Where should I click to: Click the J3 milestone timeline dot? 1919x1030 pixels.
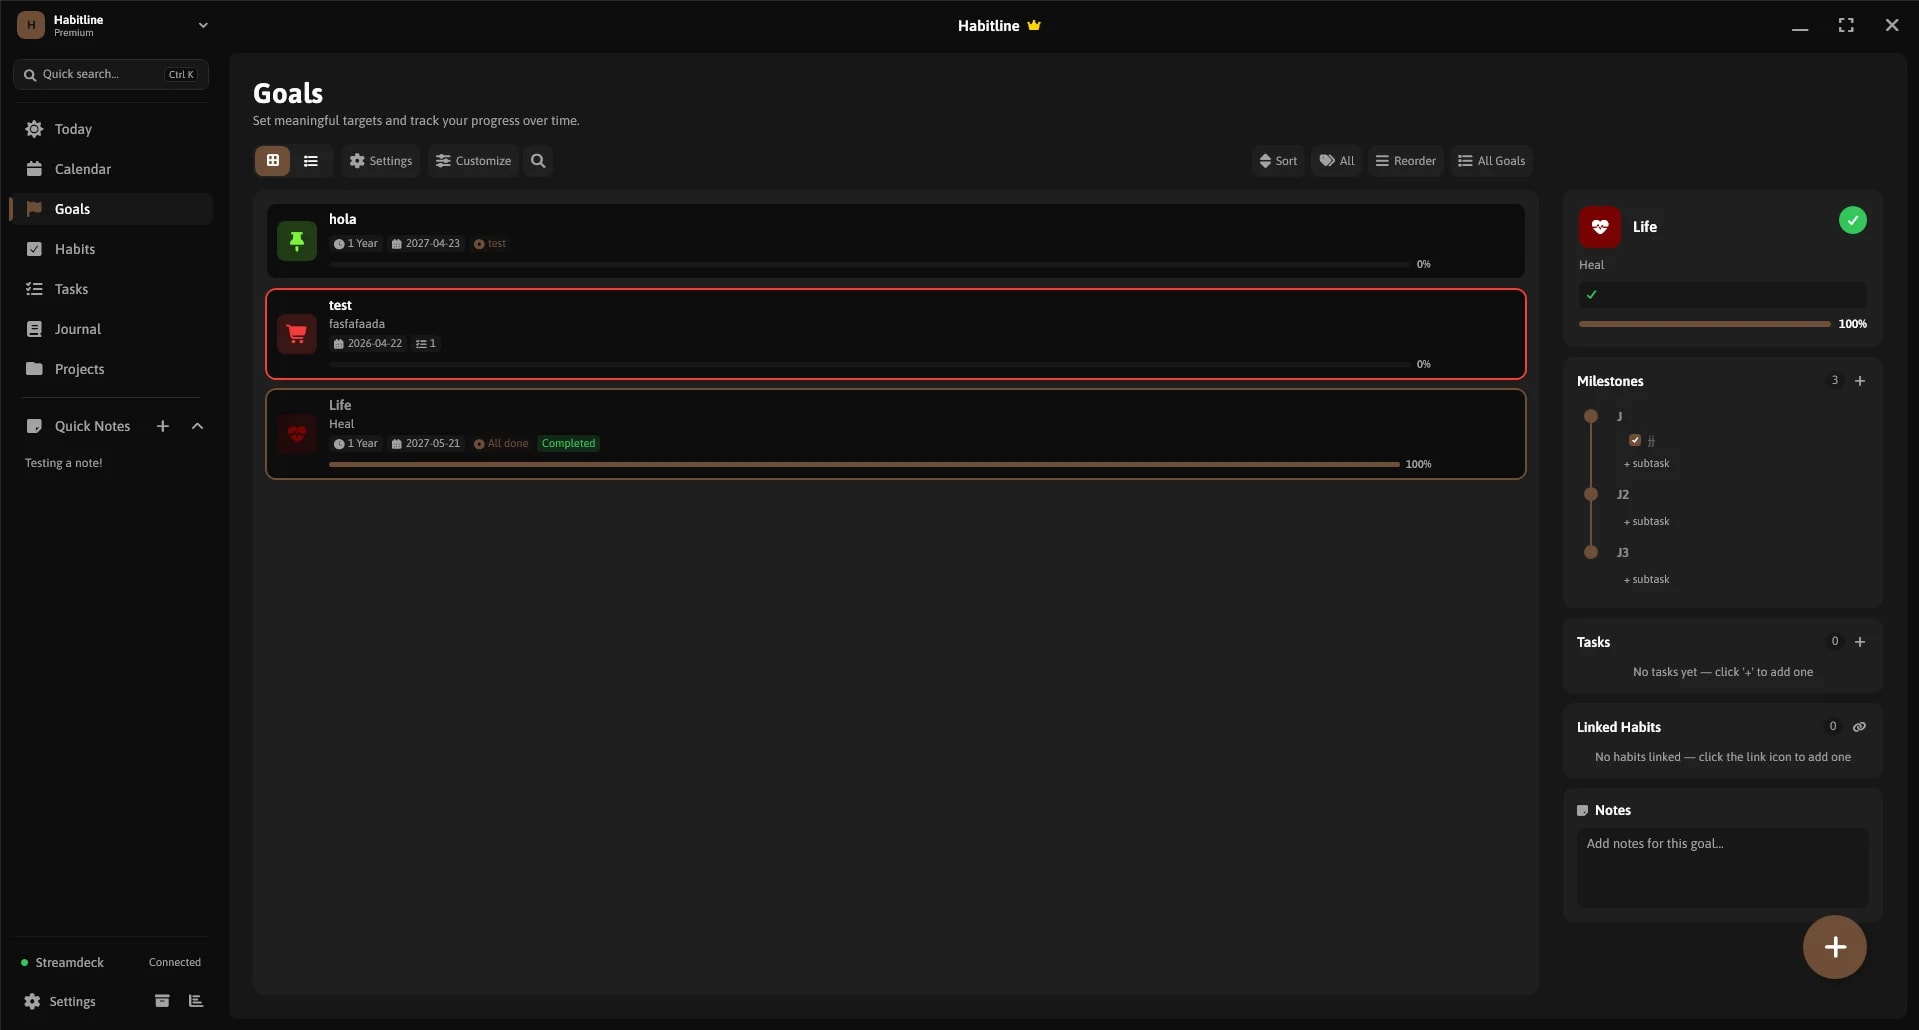tap(1591, 552)
